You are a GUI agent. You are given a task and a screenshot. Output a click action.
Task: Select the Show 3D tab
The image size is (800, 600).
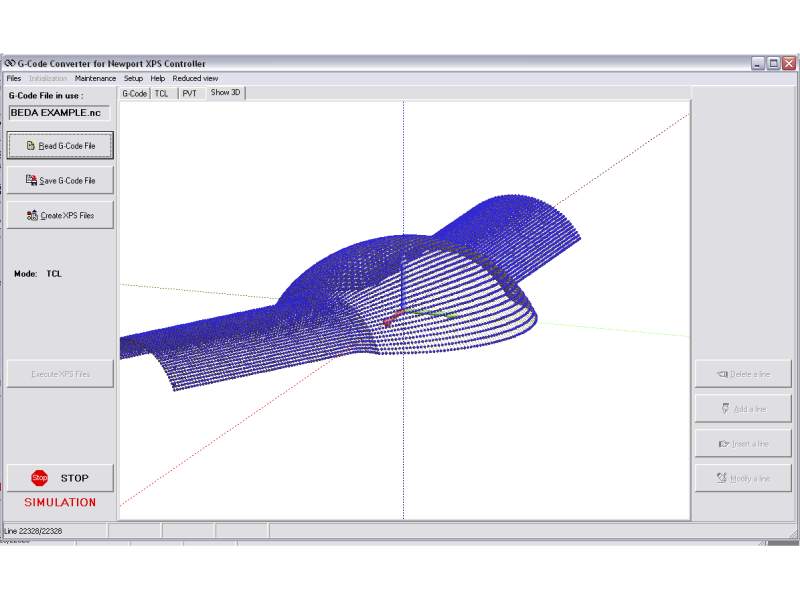tap(225, 93)
